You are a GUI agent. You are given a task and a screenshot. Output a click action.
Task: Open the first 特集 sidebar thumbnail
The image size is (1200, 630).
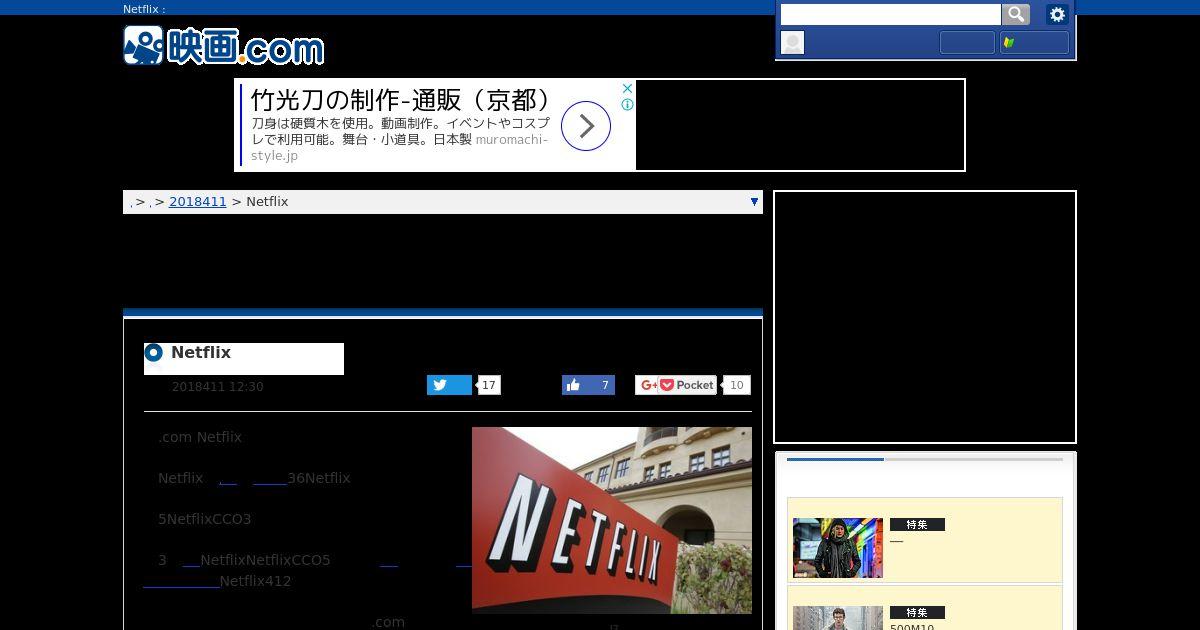pyautogui.click(x=838, y=547)
